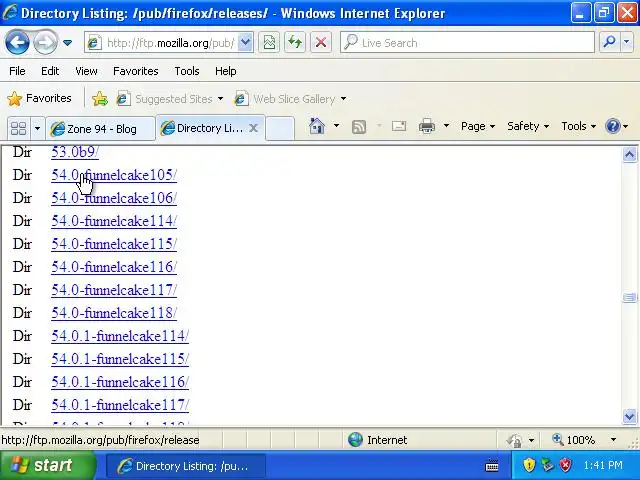Click the Home house icon
The height and width of the screenshot is (480, 640).
(x=317, y=126)
